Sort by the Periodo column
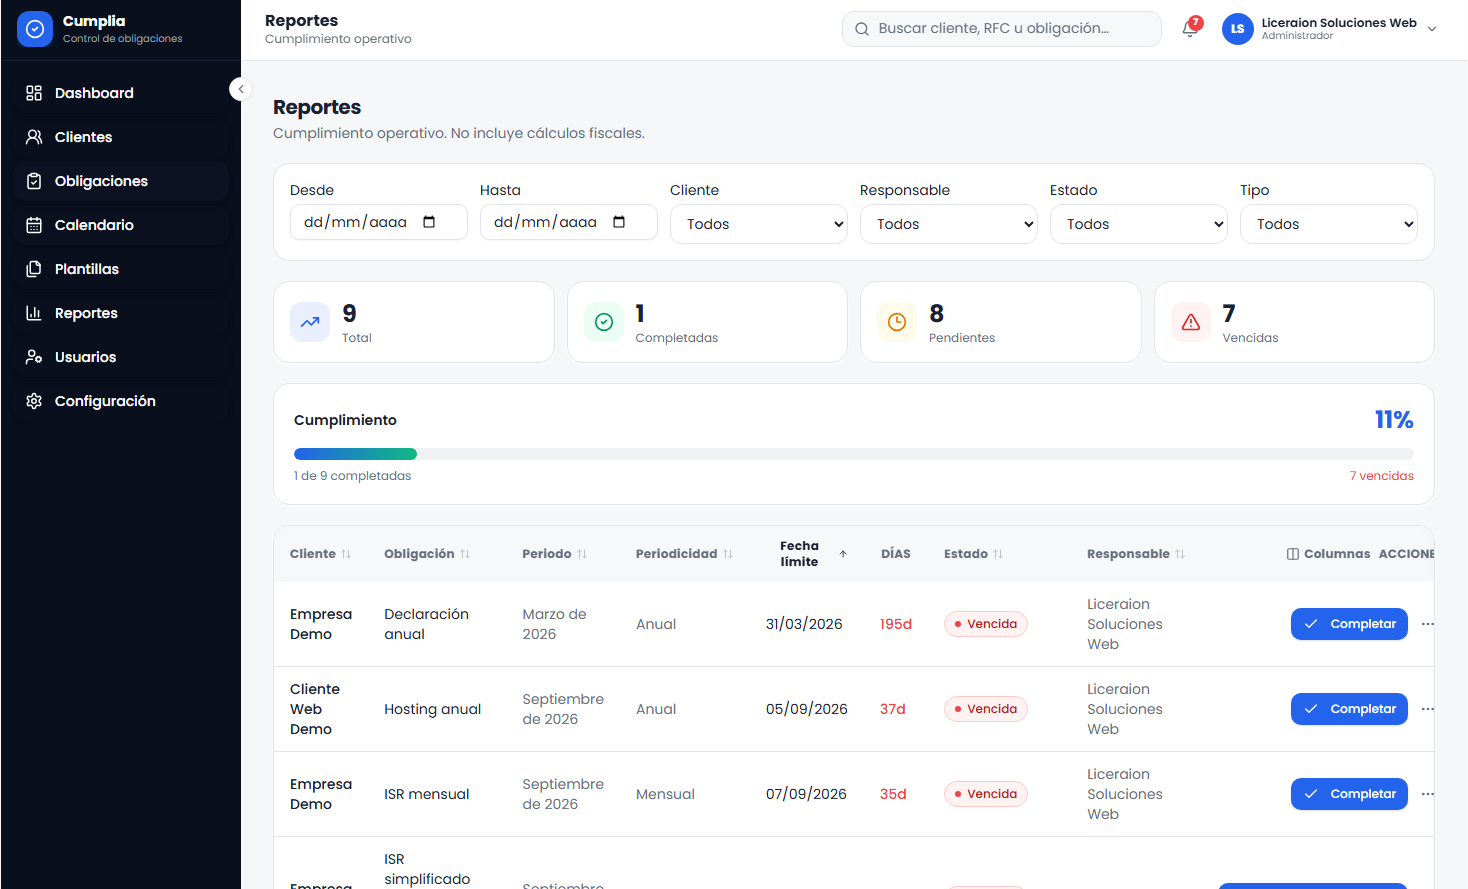 coord(554,554)
